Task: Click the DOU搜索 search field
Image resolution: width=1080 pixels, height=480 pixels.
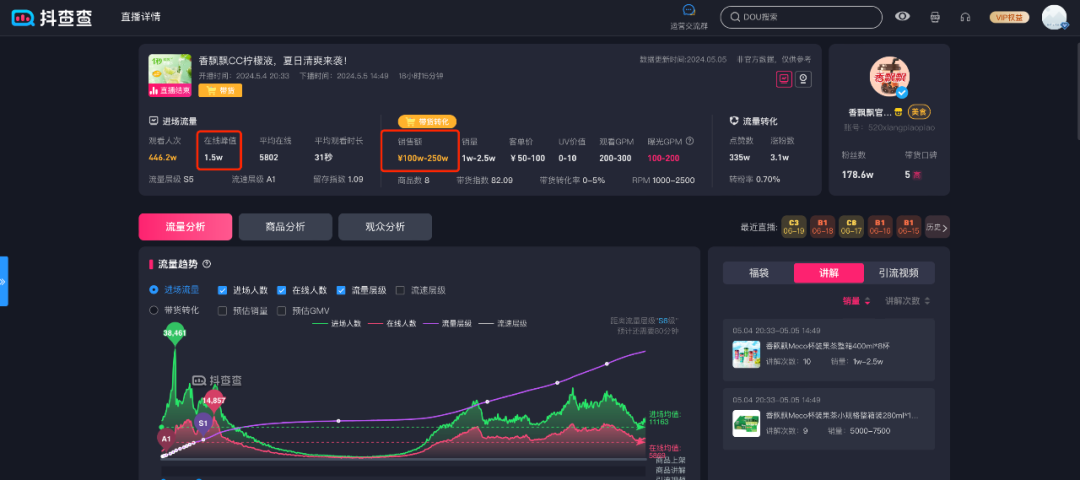Action: (801, 17)
